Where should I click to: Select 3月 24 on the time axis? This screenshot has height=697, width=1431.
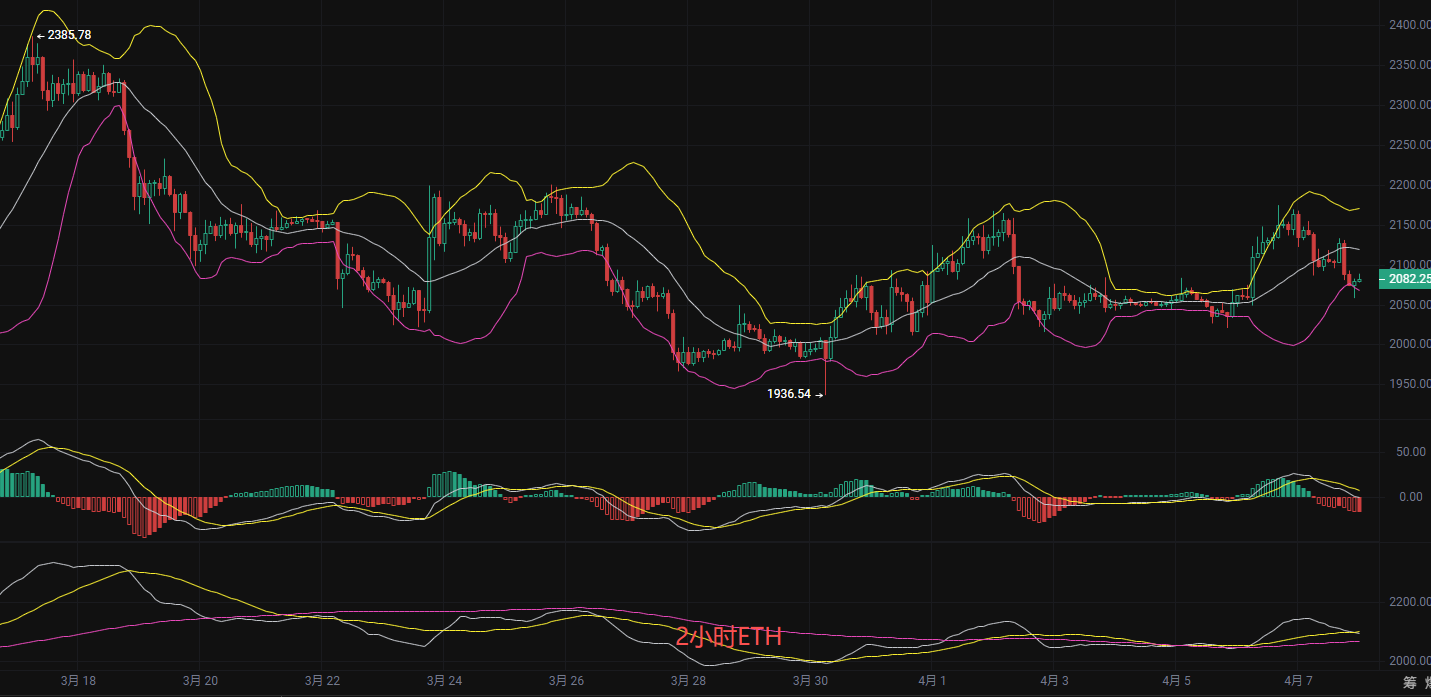coord(444,681)
